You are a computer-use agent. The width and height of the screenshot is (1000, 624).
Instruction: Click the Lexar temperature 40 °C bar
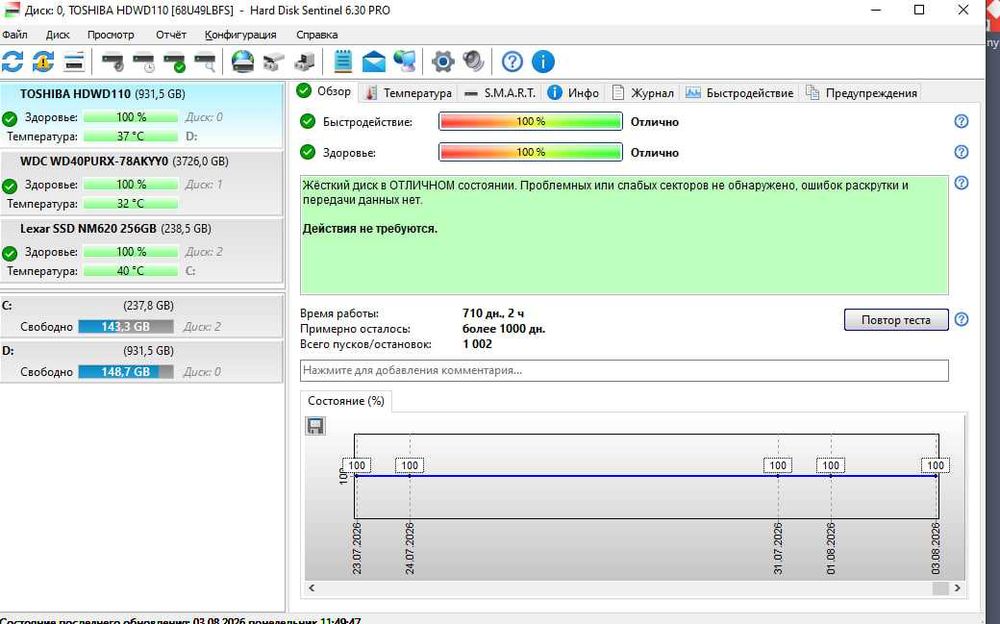click(131, 271)
